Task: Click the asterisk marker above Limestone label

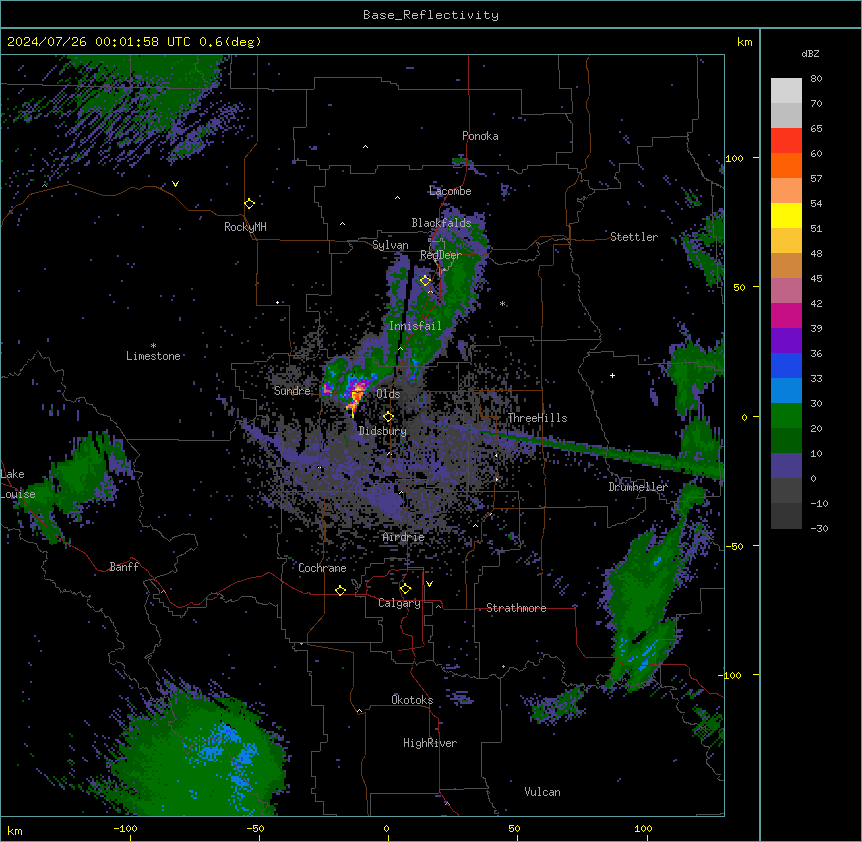Action: [x=153, y=346]
